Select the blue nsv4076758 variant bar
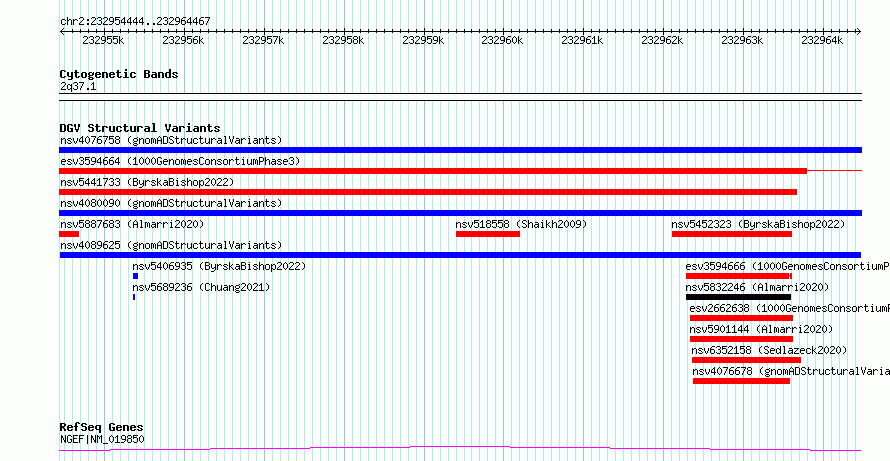 pyautogui.click(x=460, y=150)
